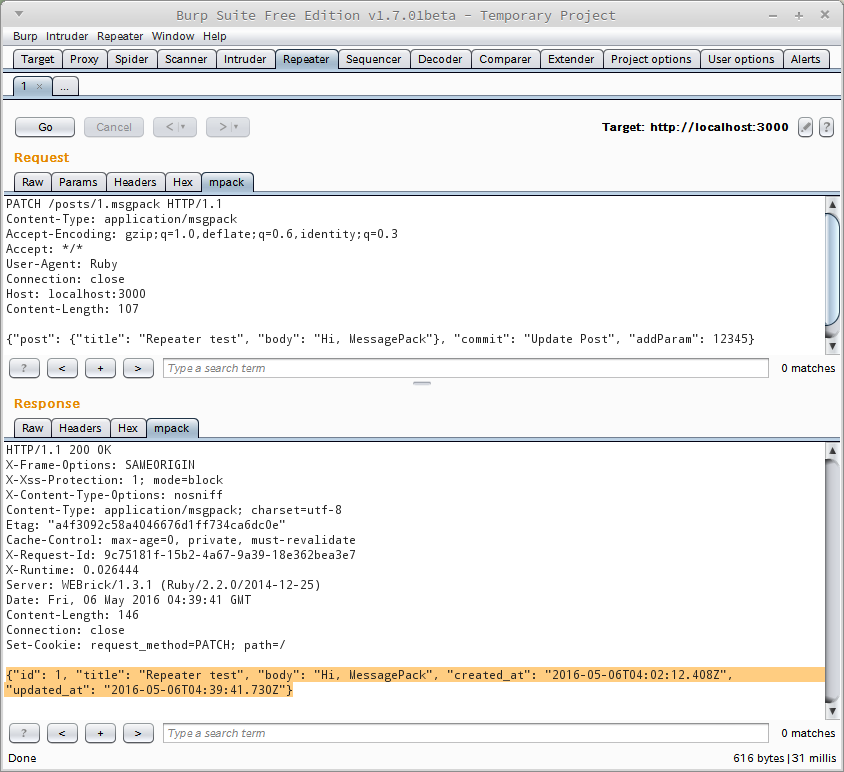Click the plus button in request search
The image size is (844, 772).
coord(100,368)
